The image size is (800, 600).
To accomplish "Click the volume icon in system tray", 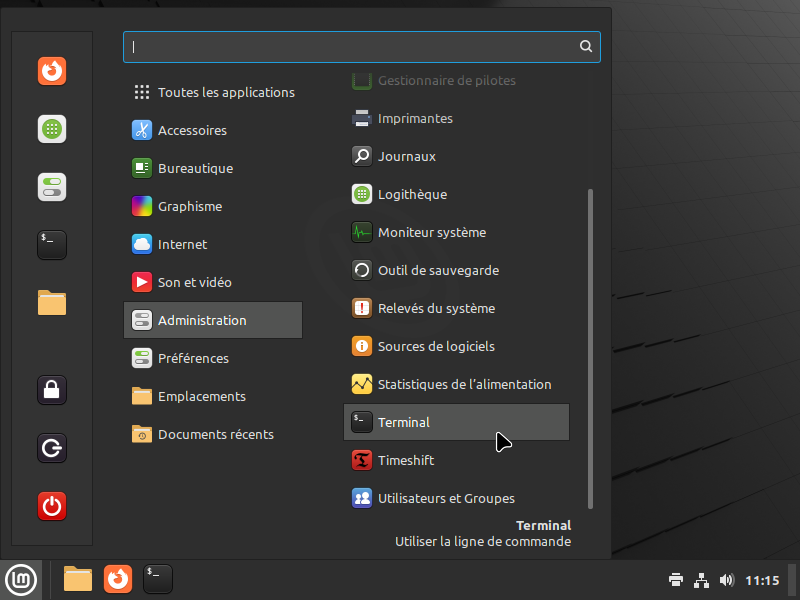I will pyautogui.click(x=727, y=580).
